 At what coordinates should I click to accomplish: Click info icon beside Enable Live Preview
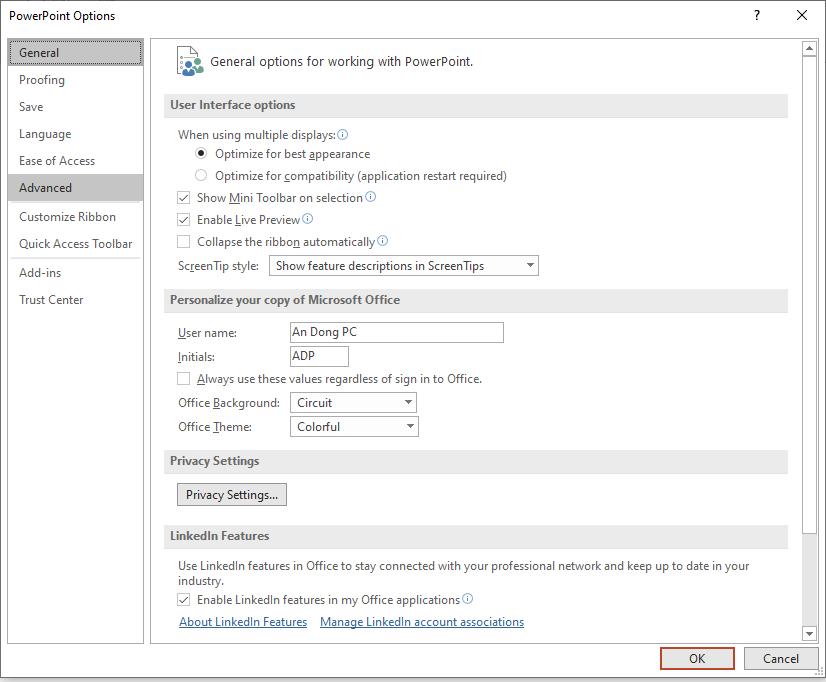tap(308, 219)
